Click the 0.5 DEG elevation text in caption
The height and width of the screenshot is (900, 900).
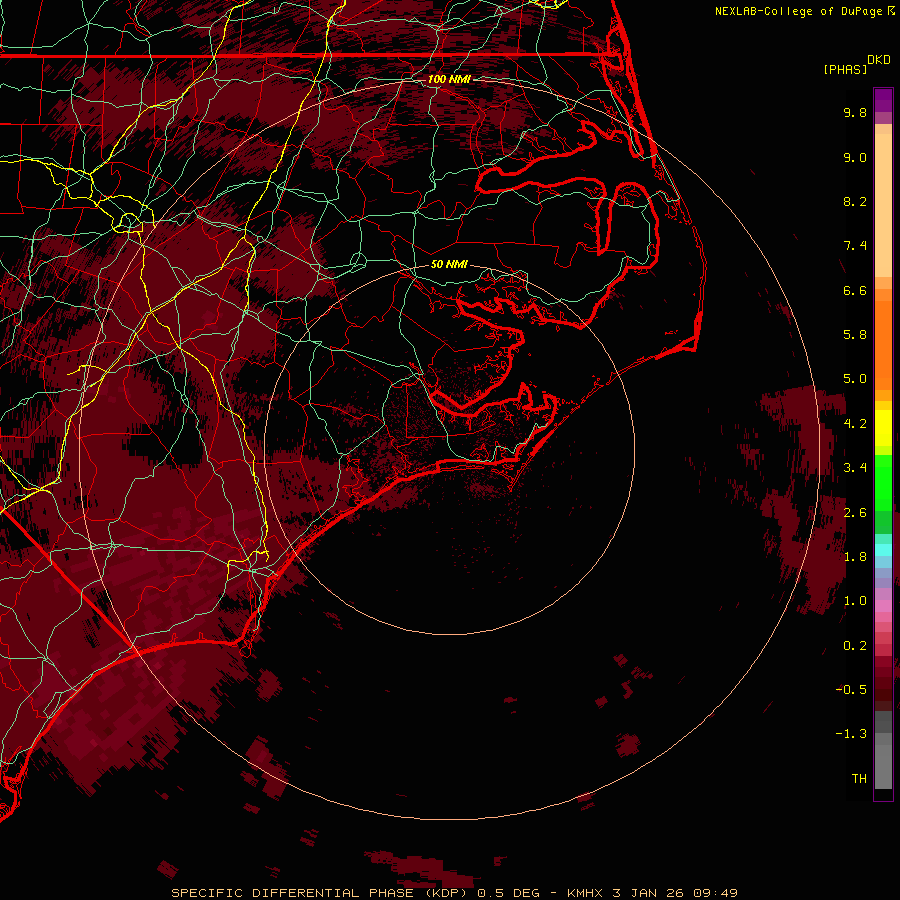click(x=509, y=893)
